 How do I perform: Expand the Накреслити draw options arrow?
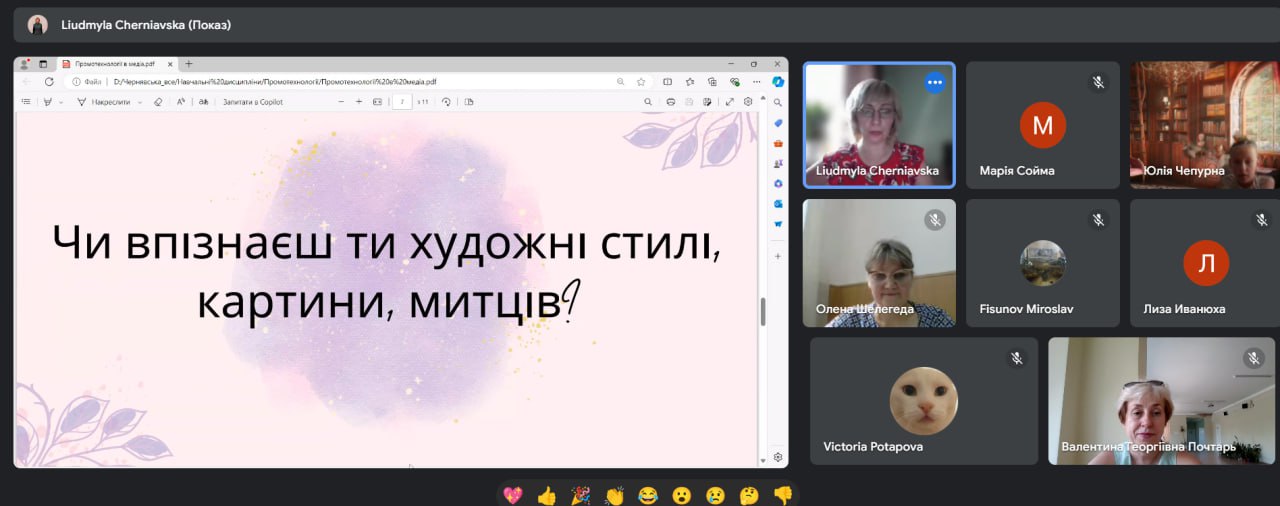140,102
